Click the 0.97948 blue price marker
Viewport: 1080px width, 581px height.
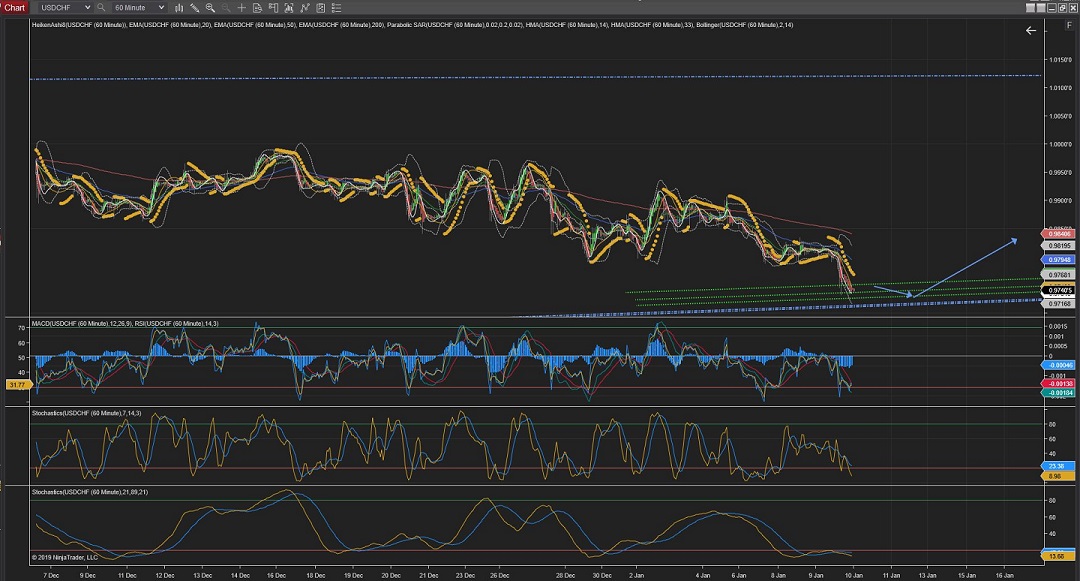point(1058,258)
